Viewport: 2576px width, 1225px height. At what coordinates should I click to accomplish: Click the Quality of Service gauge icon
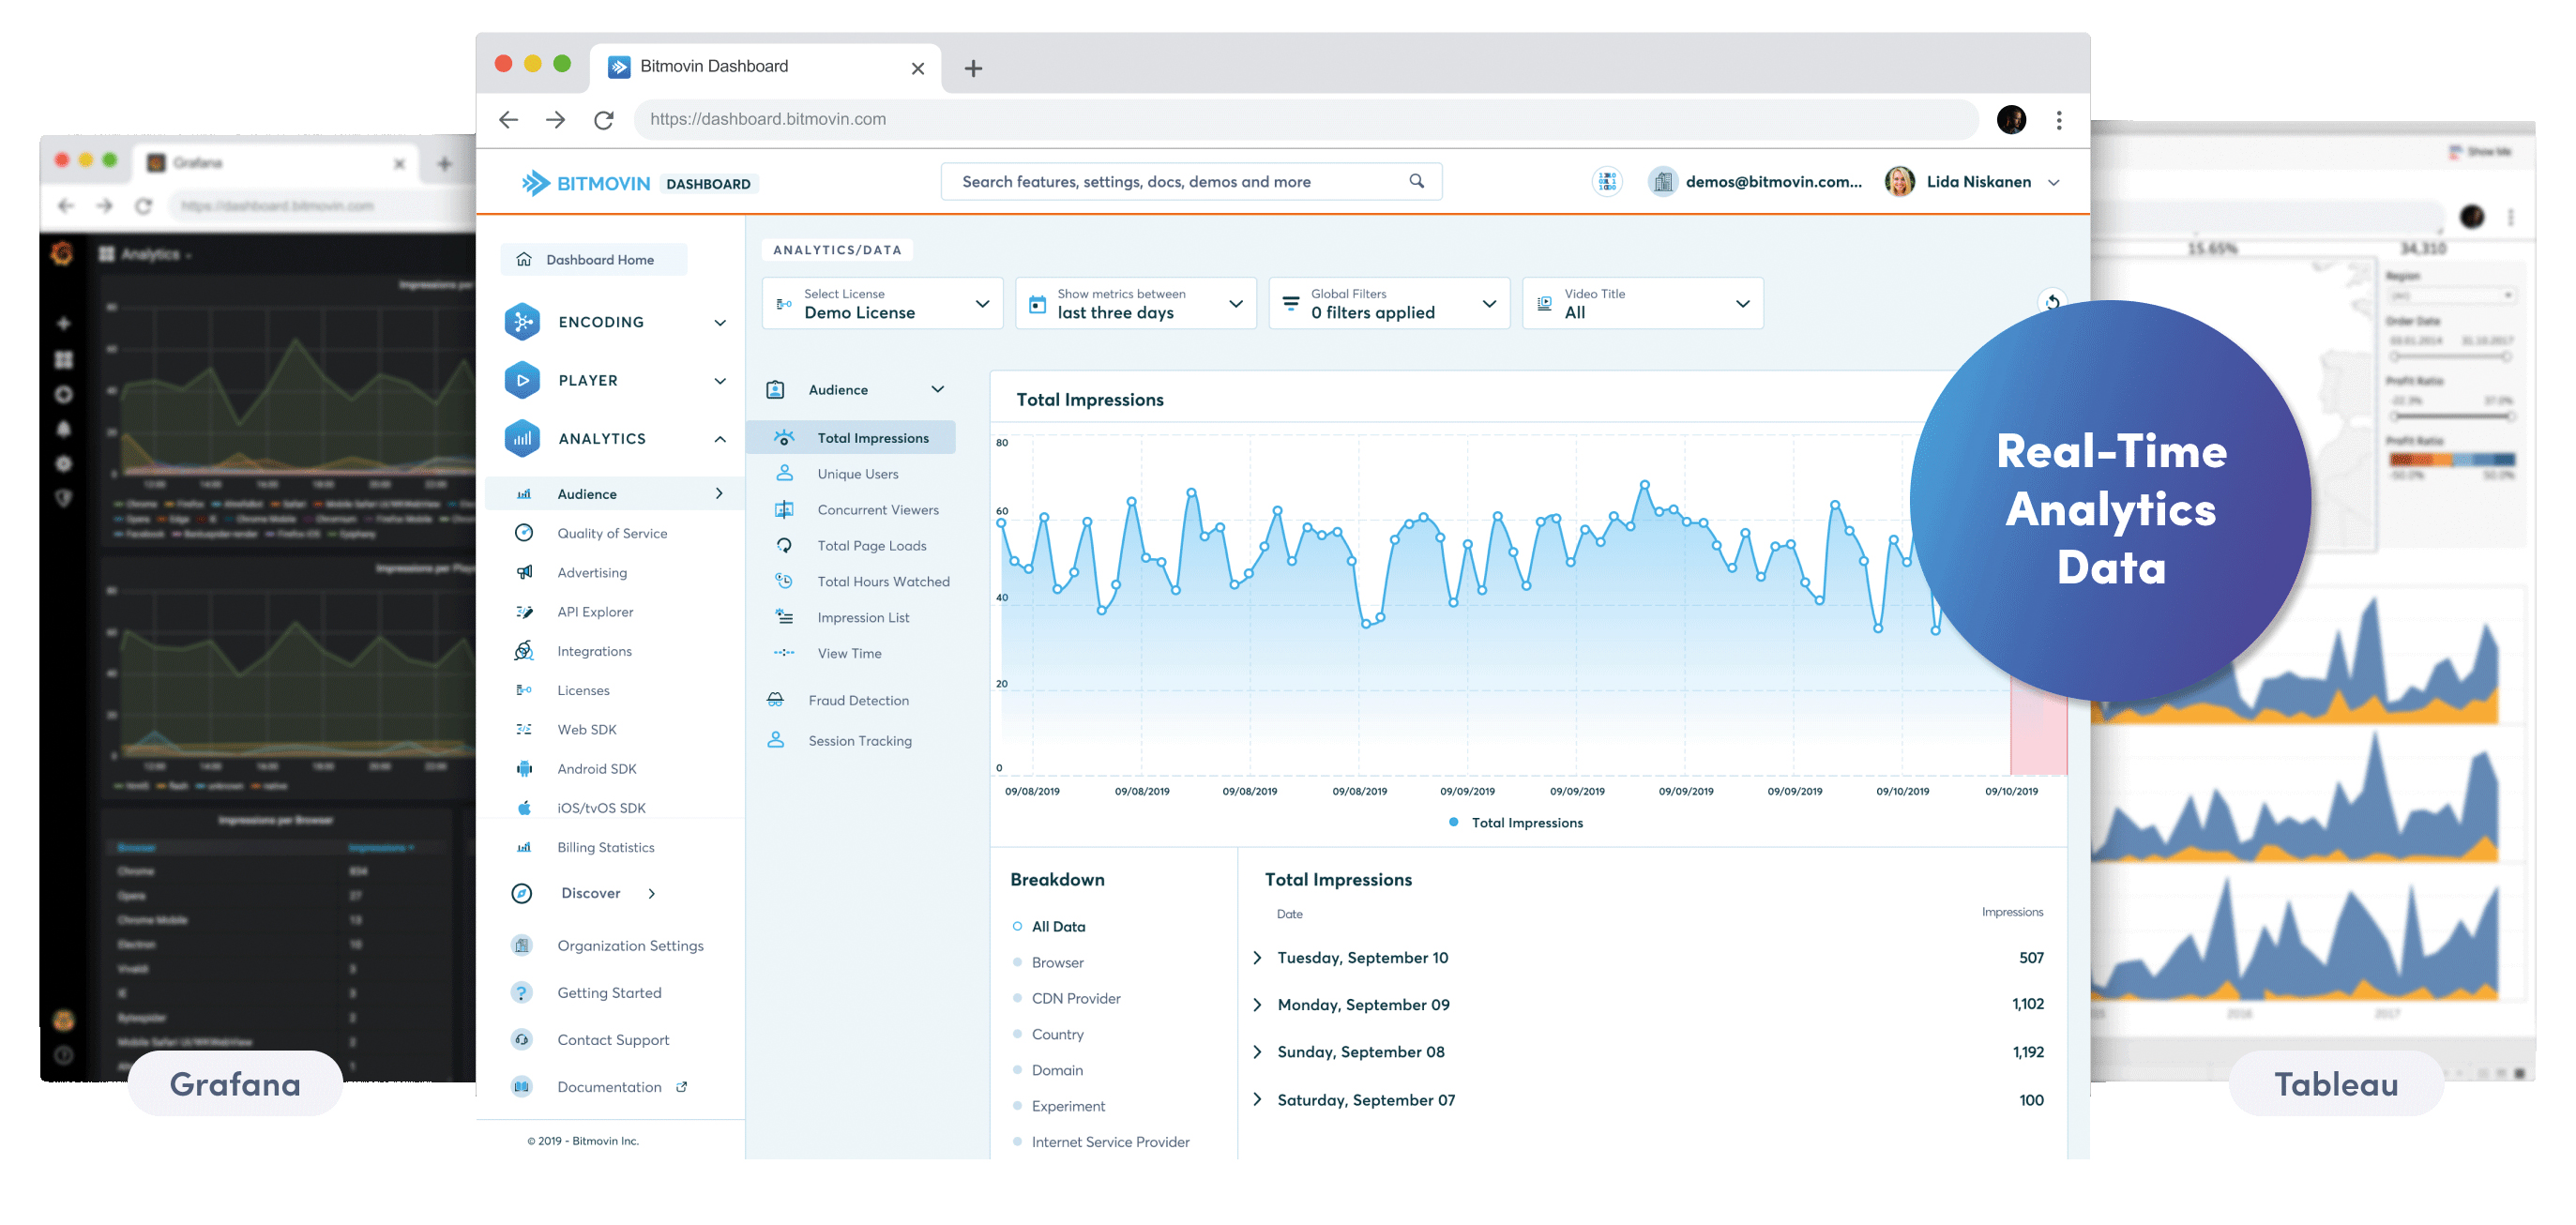[523, 533]
